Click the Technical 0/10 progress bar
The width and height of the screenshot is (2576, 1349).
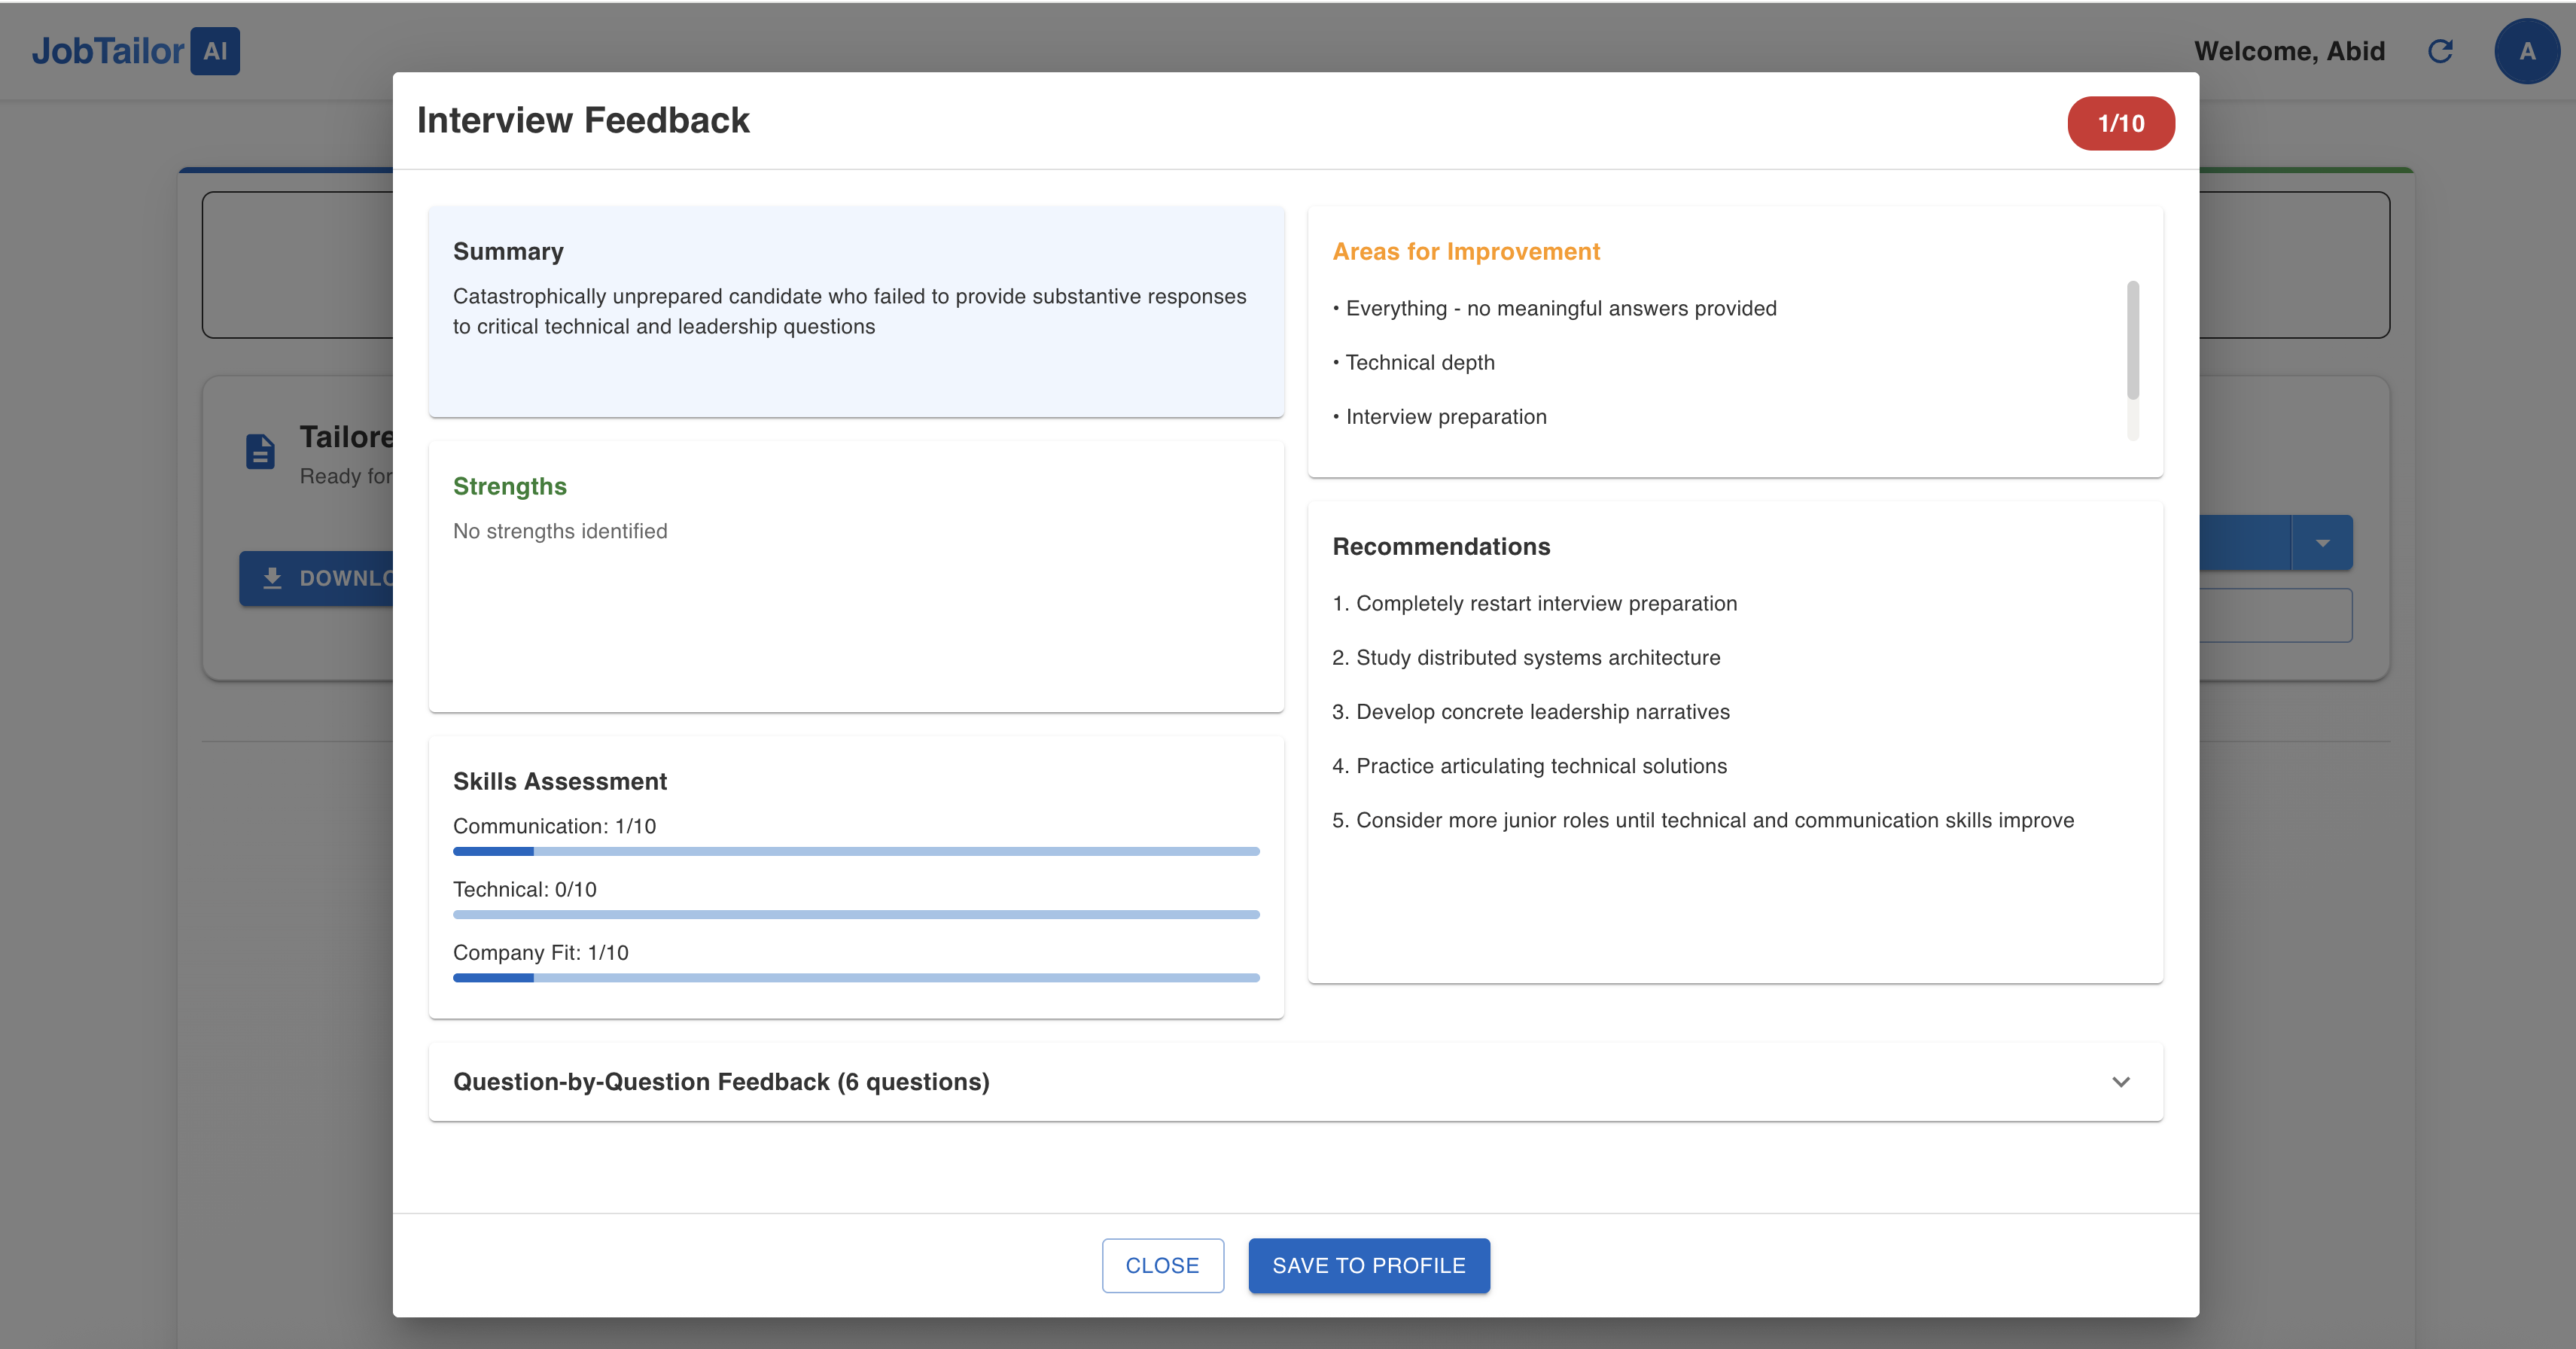click(856, 913)
